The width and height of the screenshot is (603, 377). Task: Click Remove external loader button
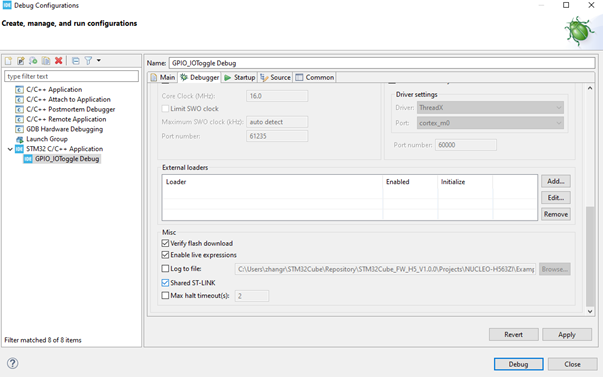click(556, 214)
